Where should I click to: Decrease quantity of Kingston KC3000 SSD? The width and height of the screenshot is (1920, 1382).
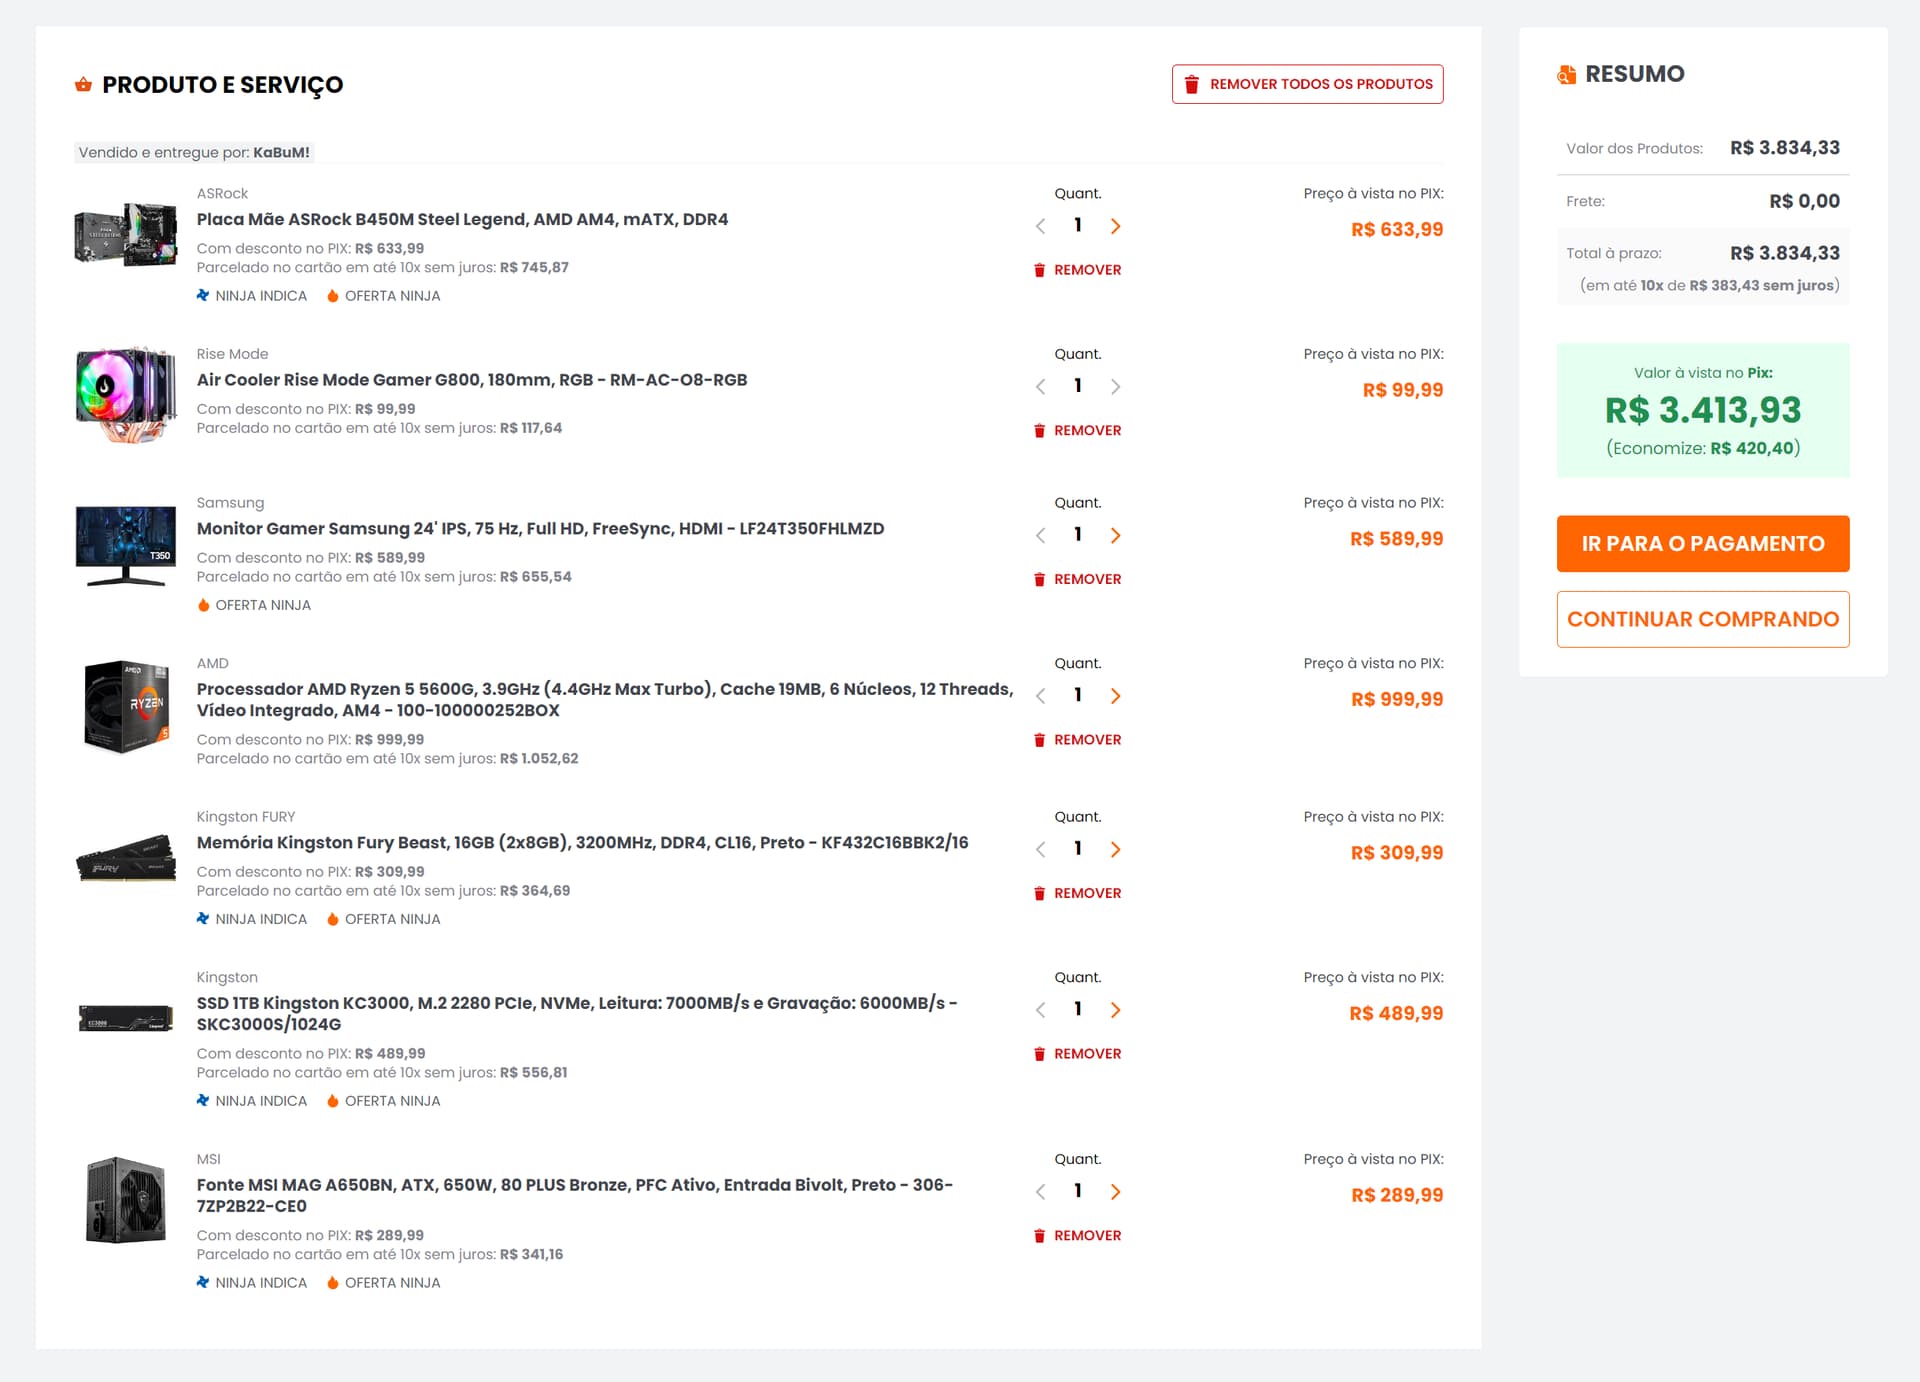[x=1040, y=1010]
